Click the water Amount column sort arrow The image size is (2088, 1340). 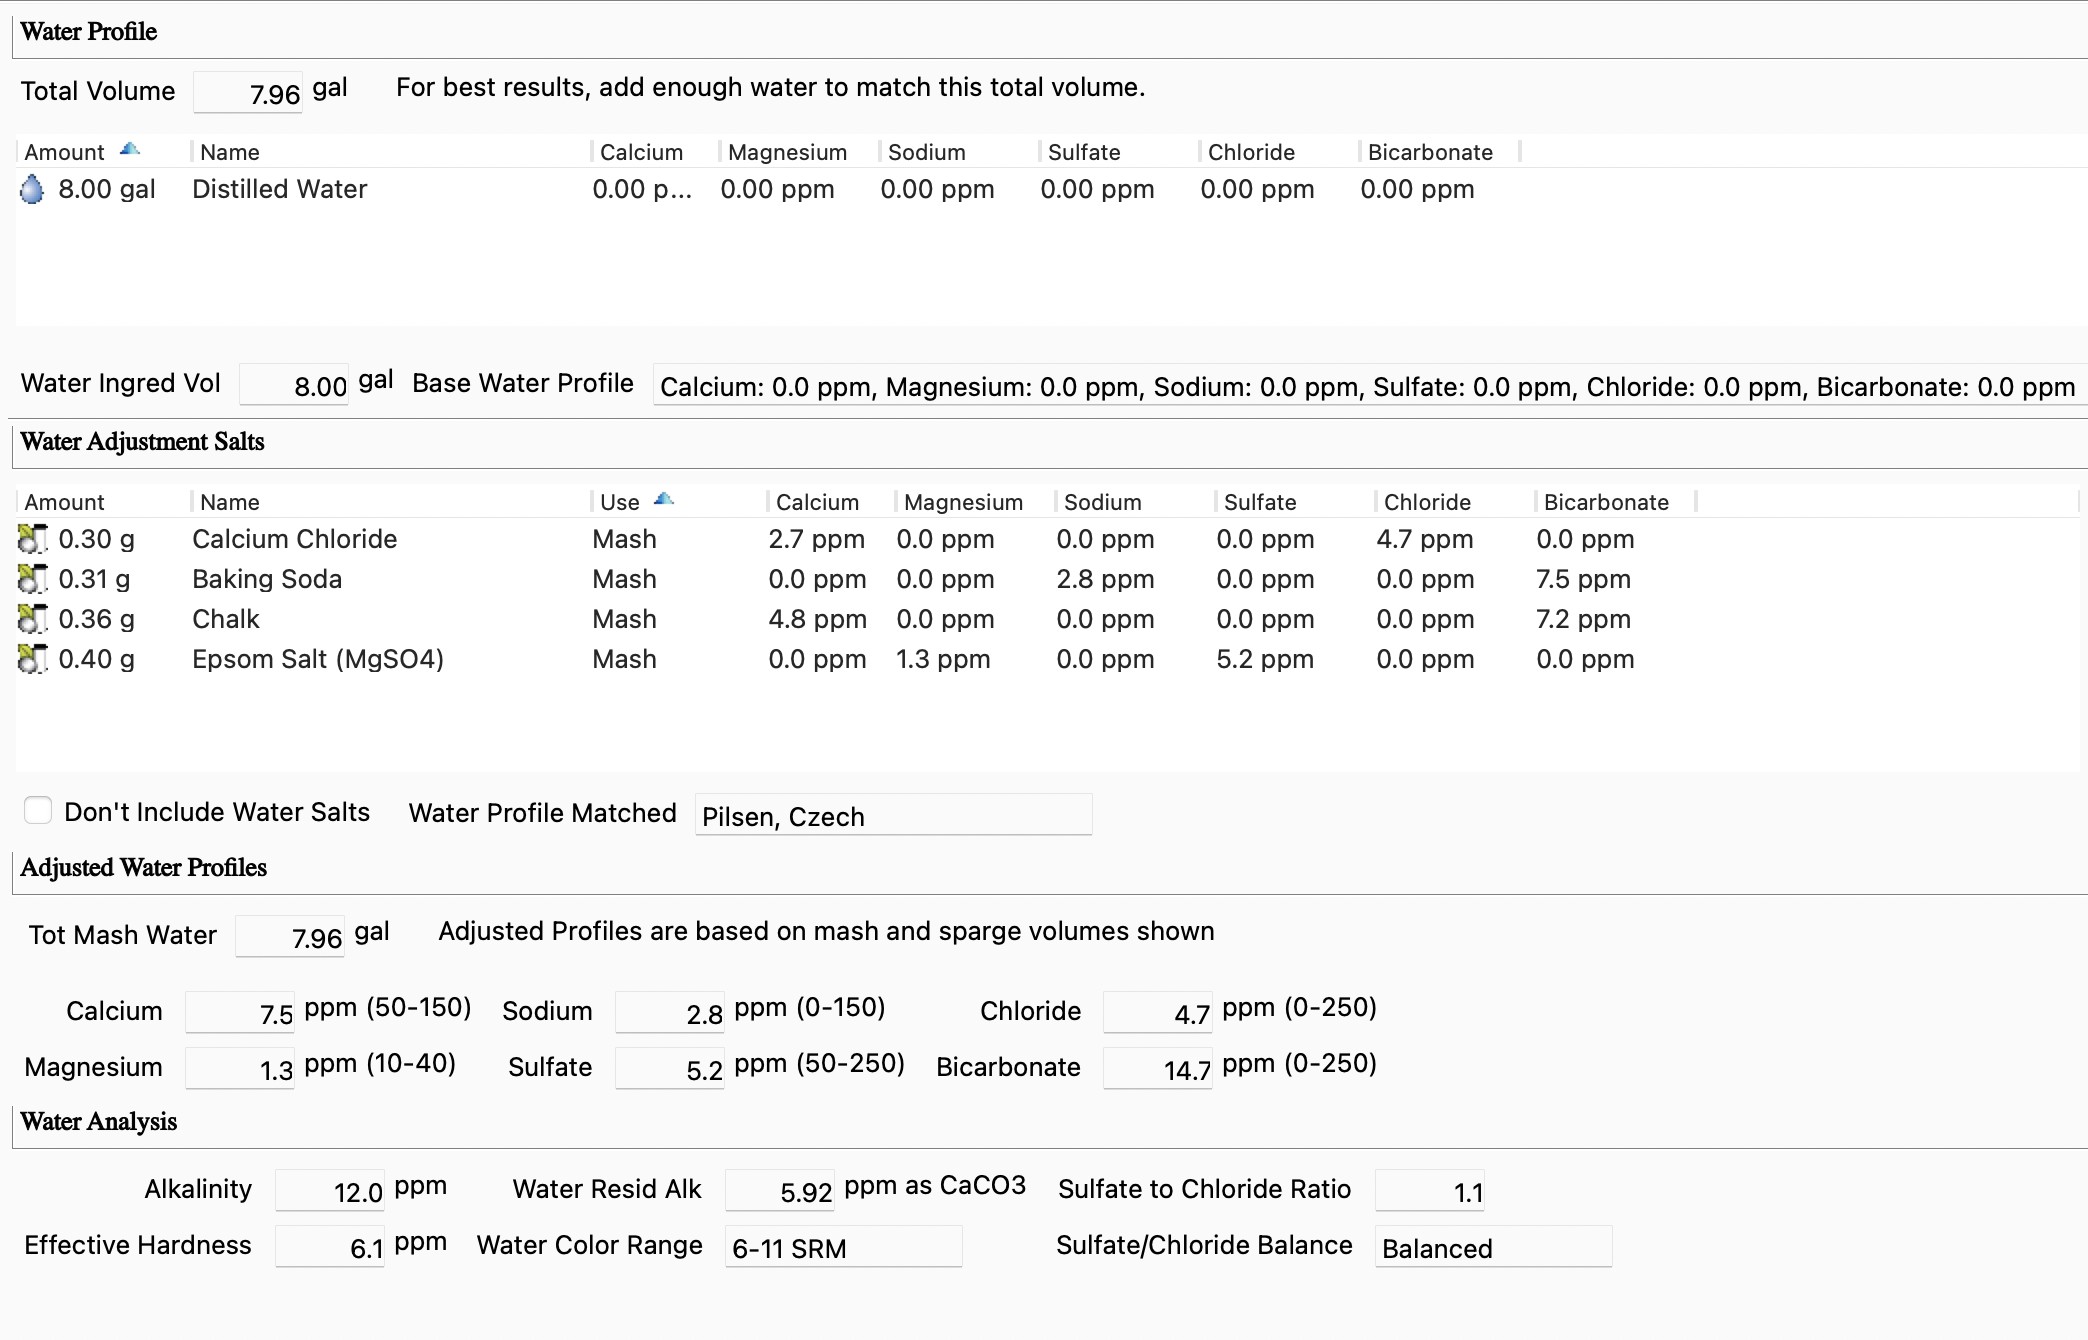pos(130,150)
